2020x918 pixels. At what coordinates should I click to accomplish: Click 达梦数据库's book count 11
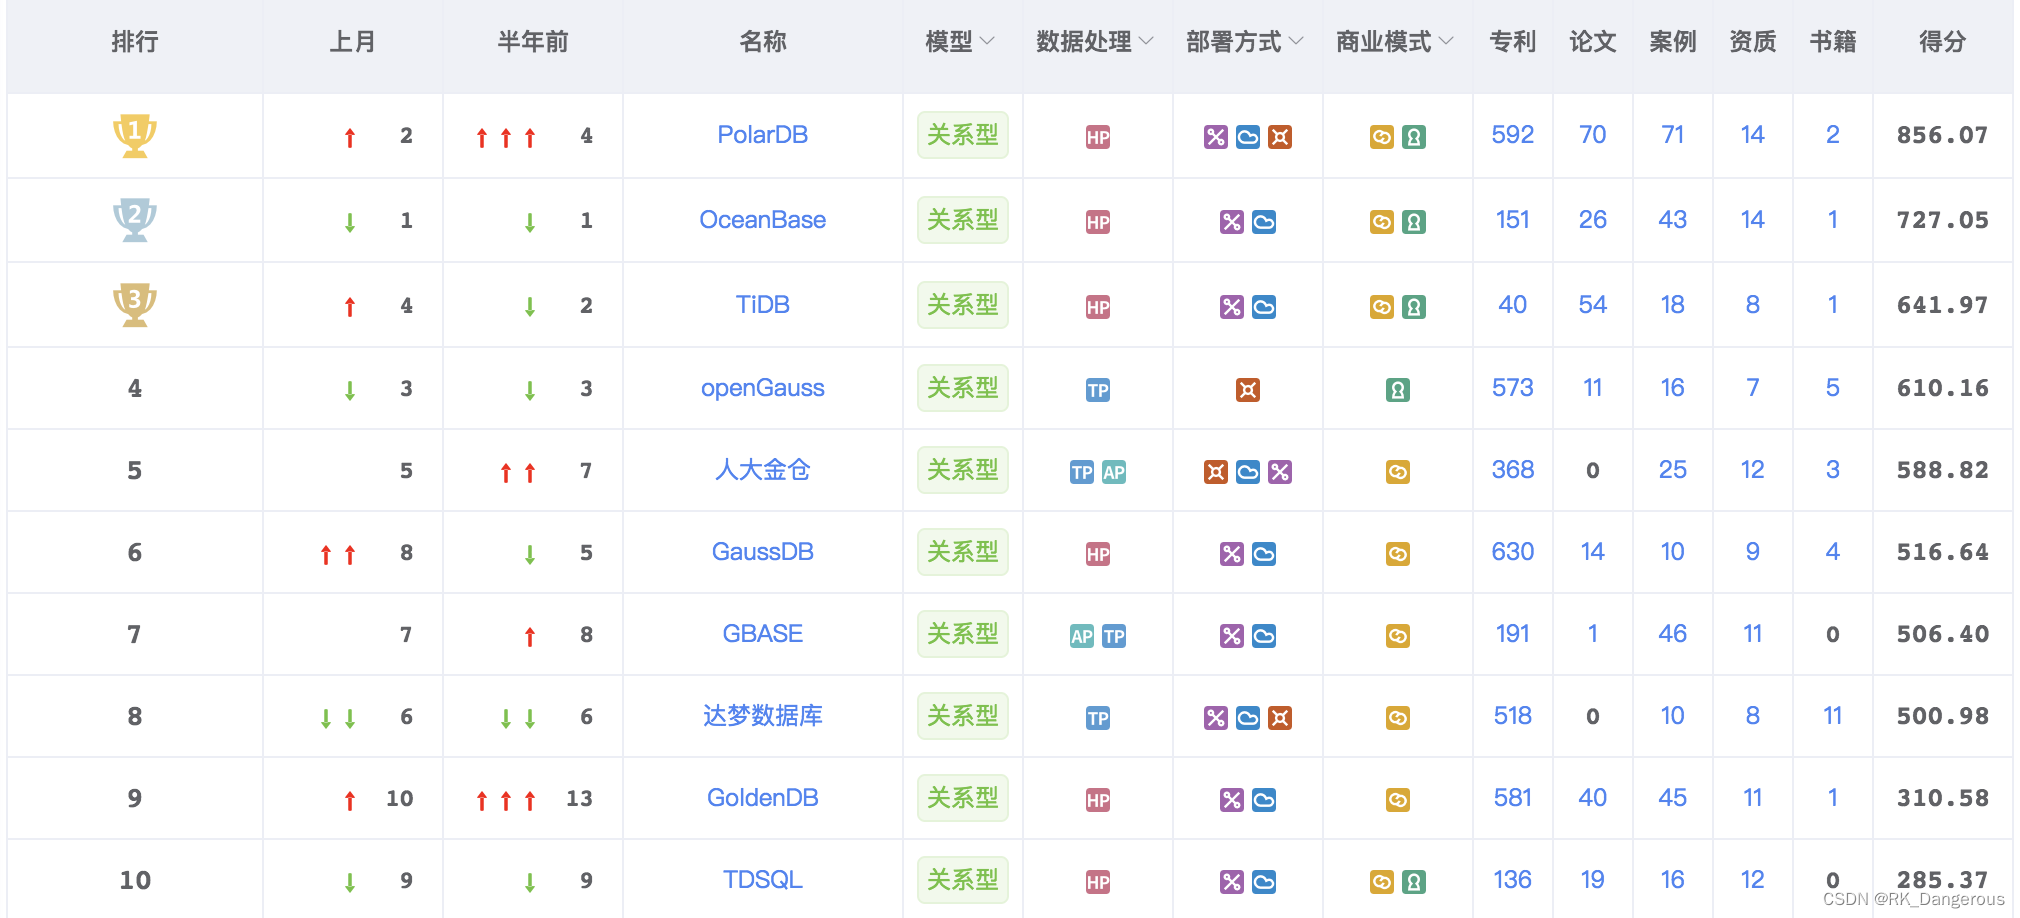[1833, 716]
